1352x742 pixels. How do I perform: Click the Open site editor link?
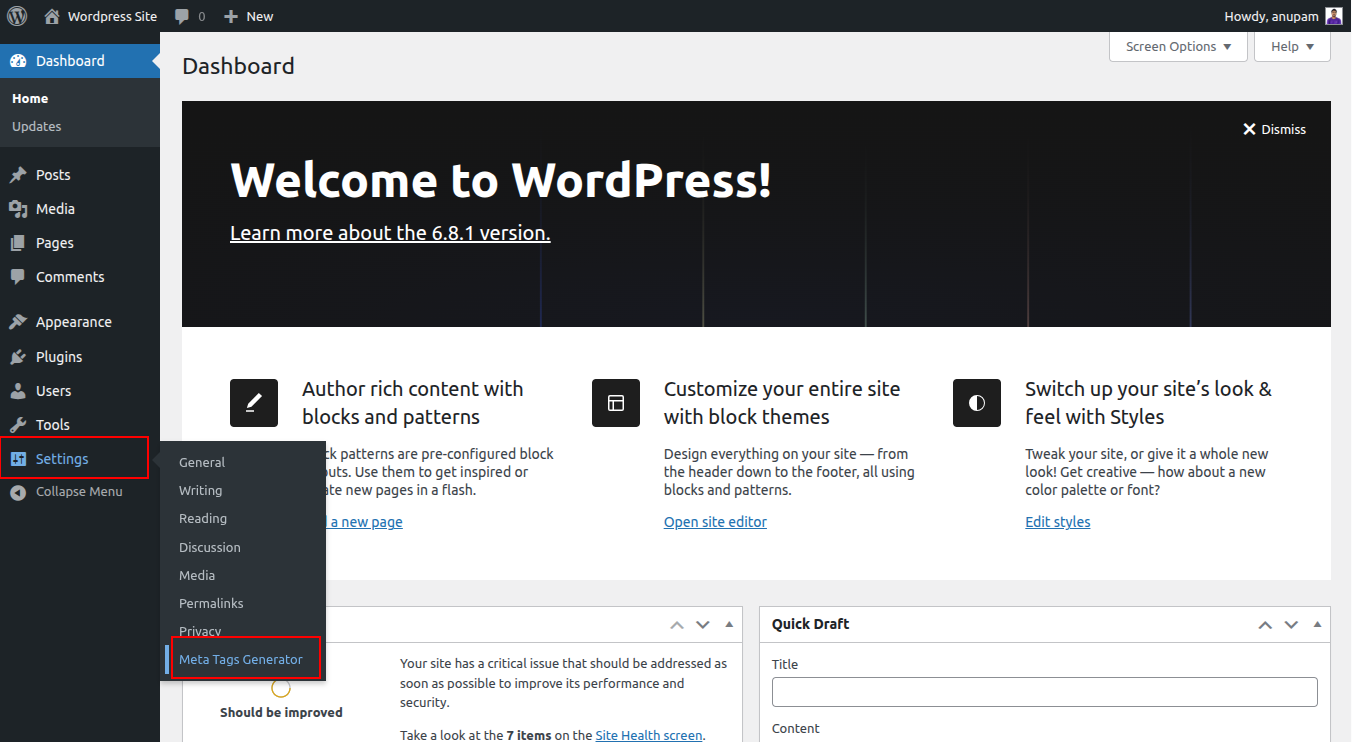pyautogui.click(x=715, y=522)
